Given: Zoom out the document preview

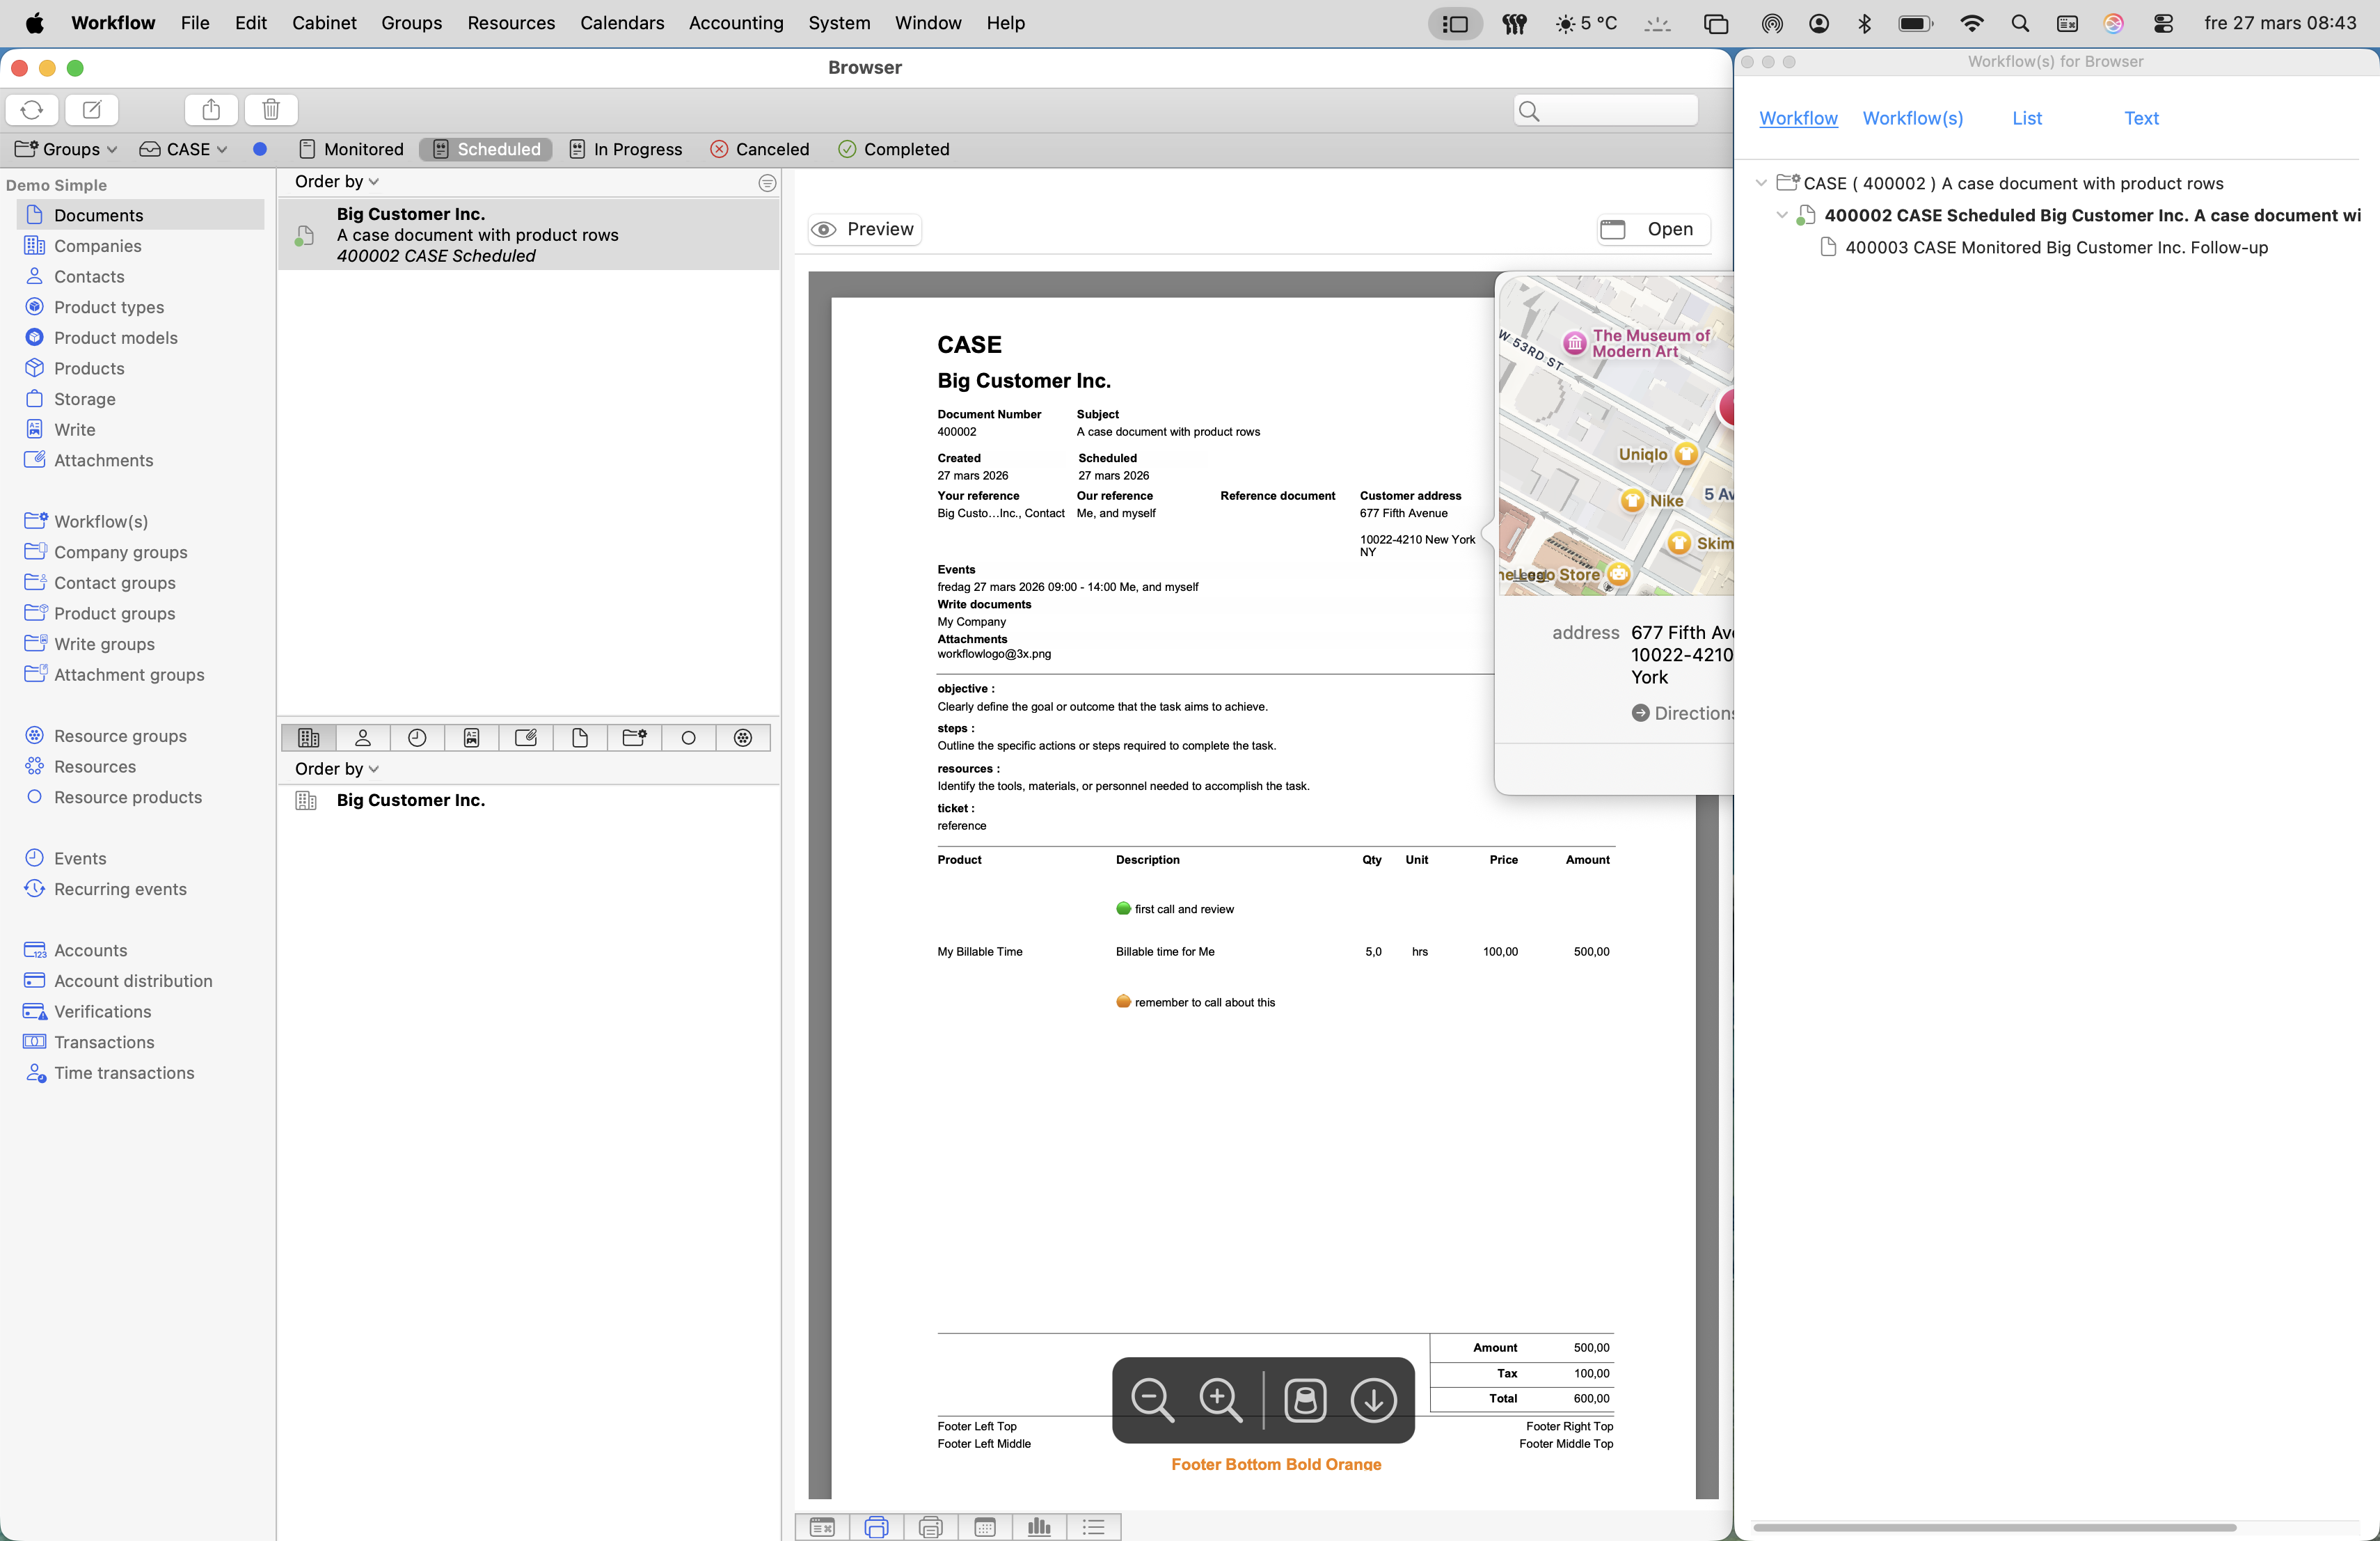Looking at the screenshot, I should pos(1152,1399).
